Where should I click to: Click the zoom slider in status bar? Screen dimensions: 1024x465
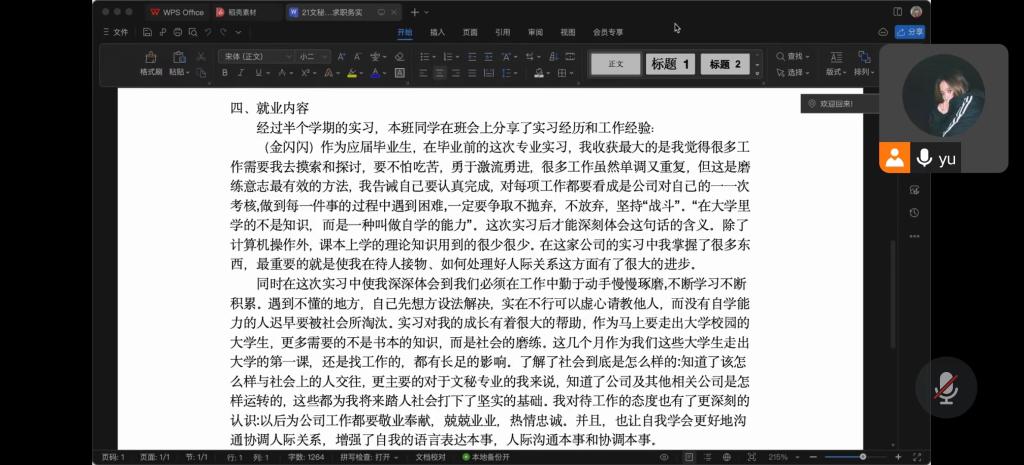pos(862,457)
